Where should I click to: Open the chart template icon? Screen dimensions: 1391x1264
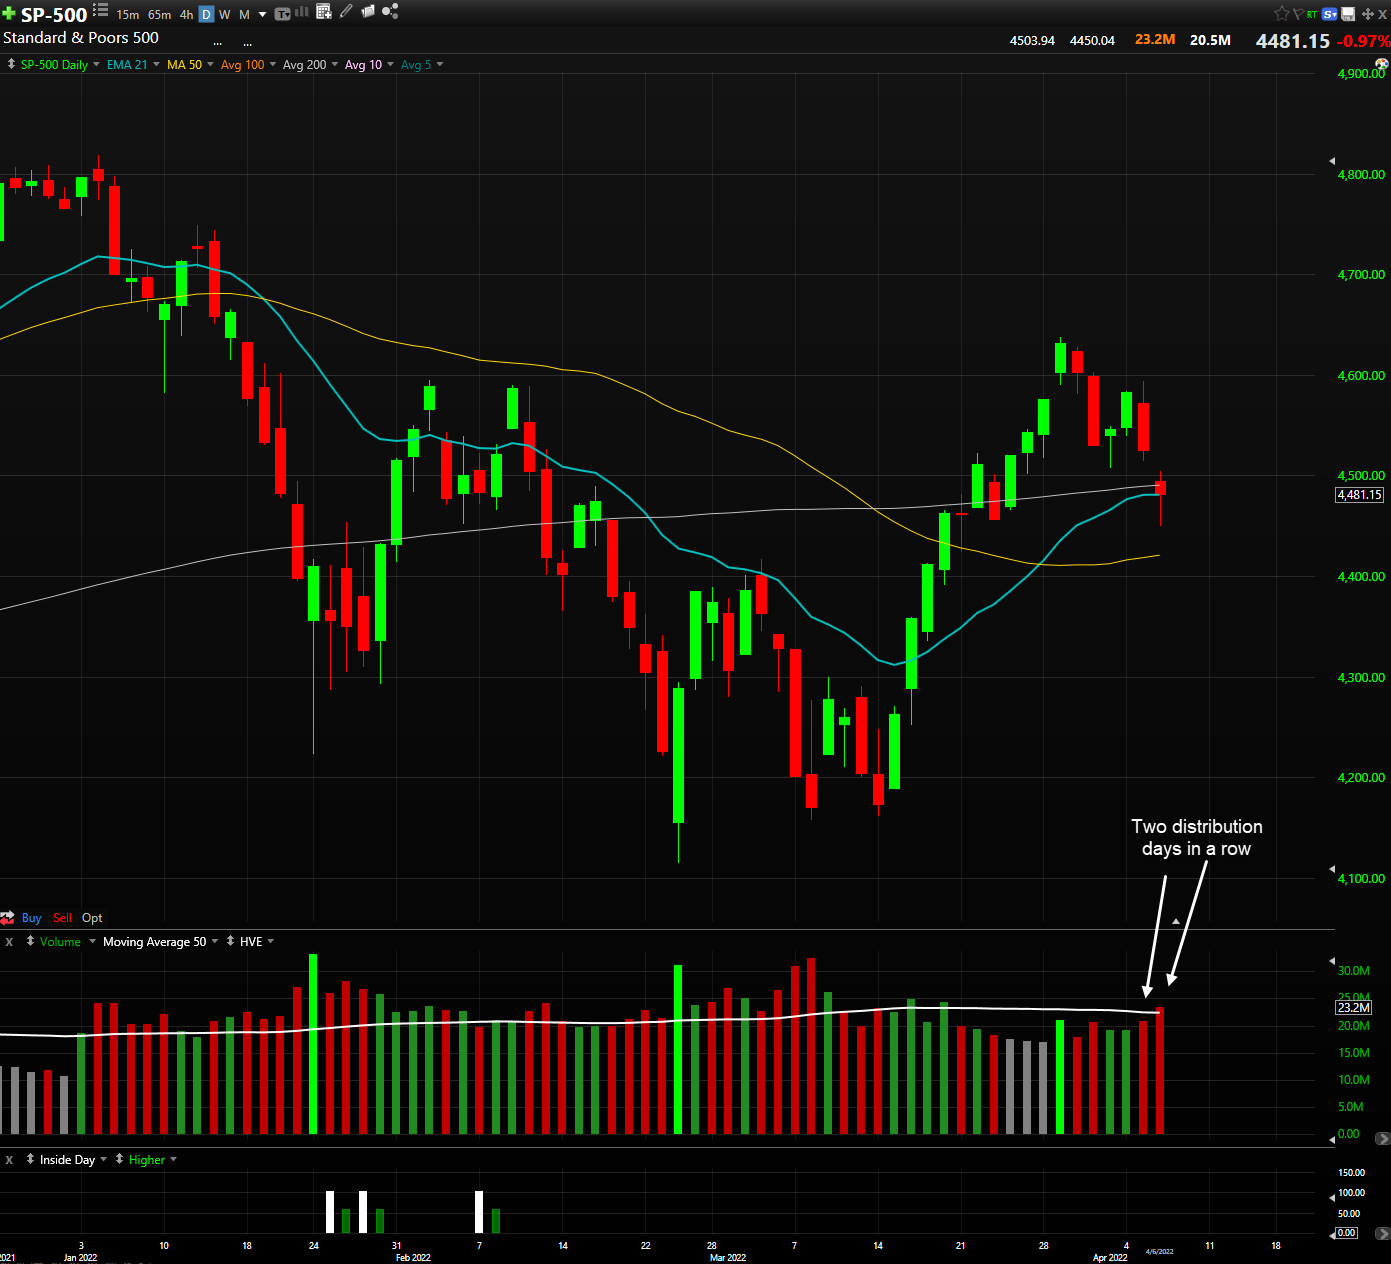(282, 14)
